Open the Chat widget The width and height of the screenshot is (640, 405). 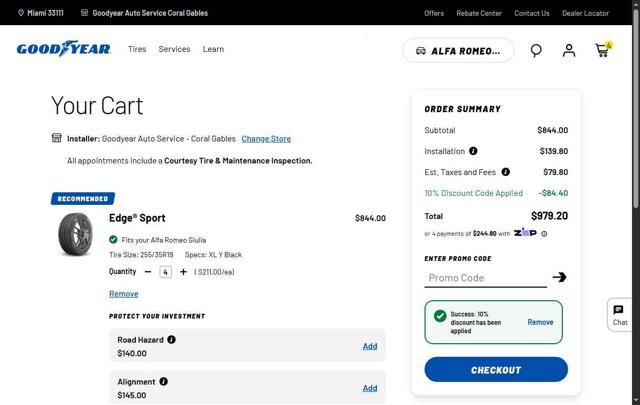point(620,315)
